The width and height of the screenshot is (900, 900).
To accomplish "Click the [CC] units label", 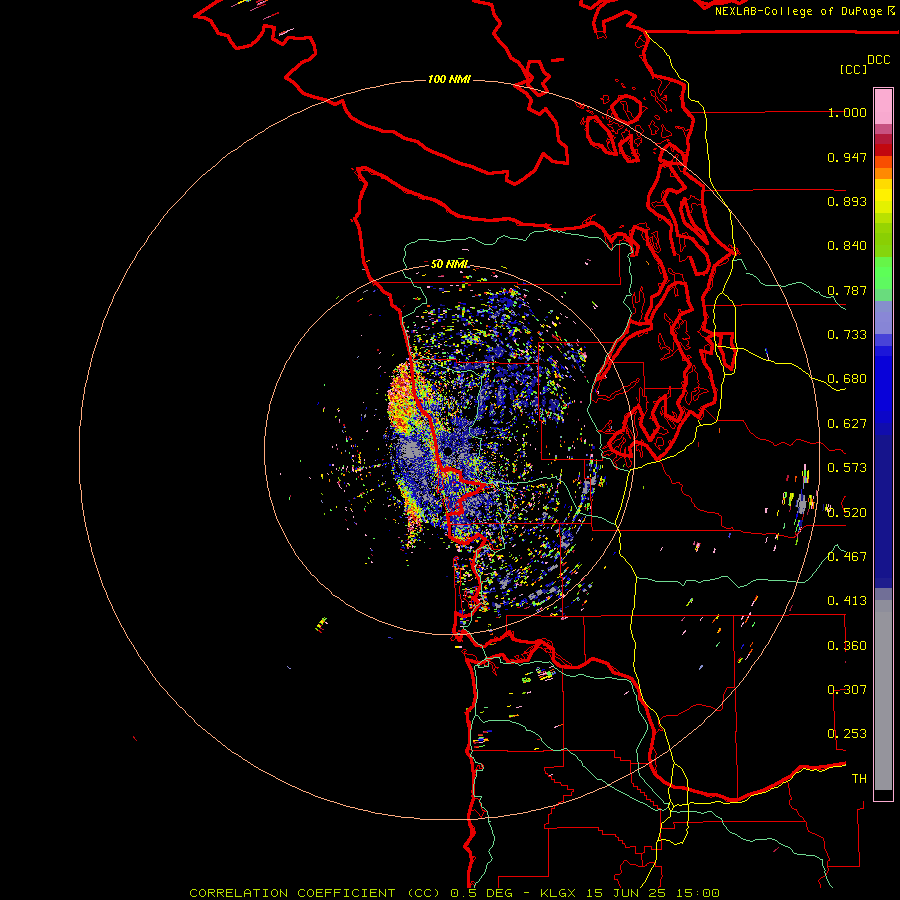I will pyautogui.click(x=853, y=69).
